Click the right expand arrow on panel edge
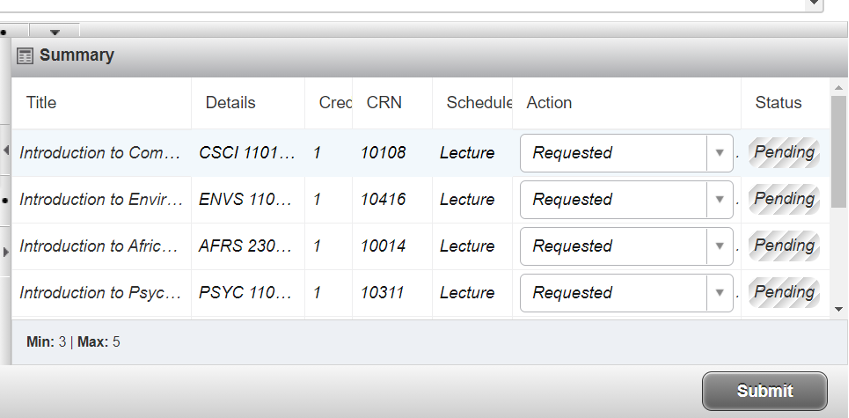This screenshot has height=418, width=849. tap(6, 252)
